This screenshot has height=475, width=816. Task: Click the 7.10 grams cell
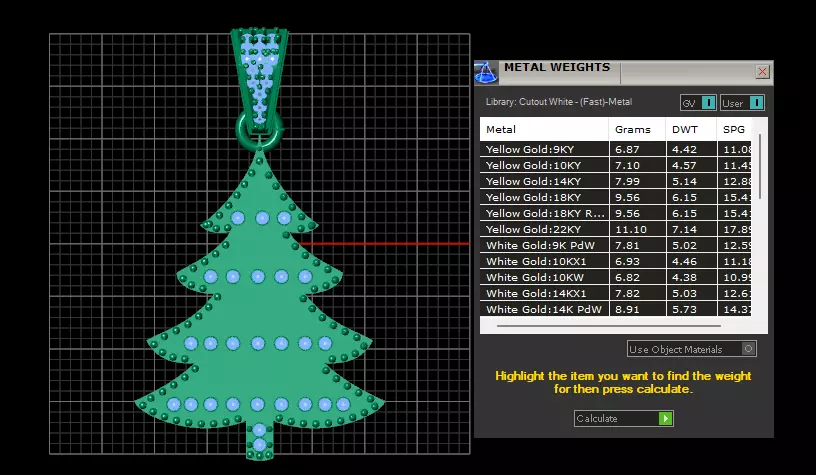click(637, 165)
